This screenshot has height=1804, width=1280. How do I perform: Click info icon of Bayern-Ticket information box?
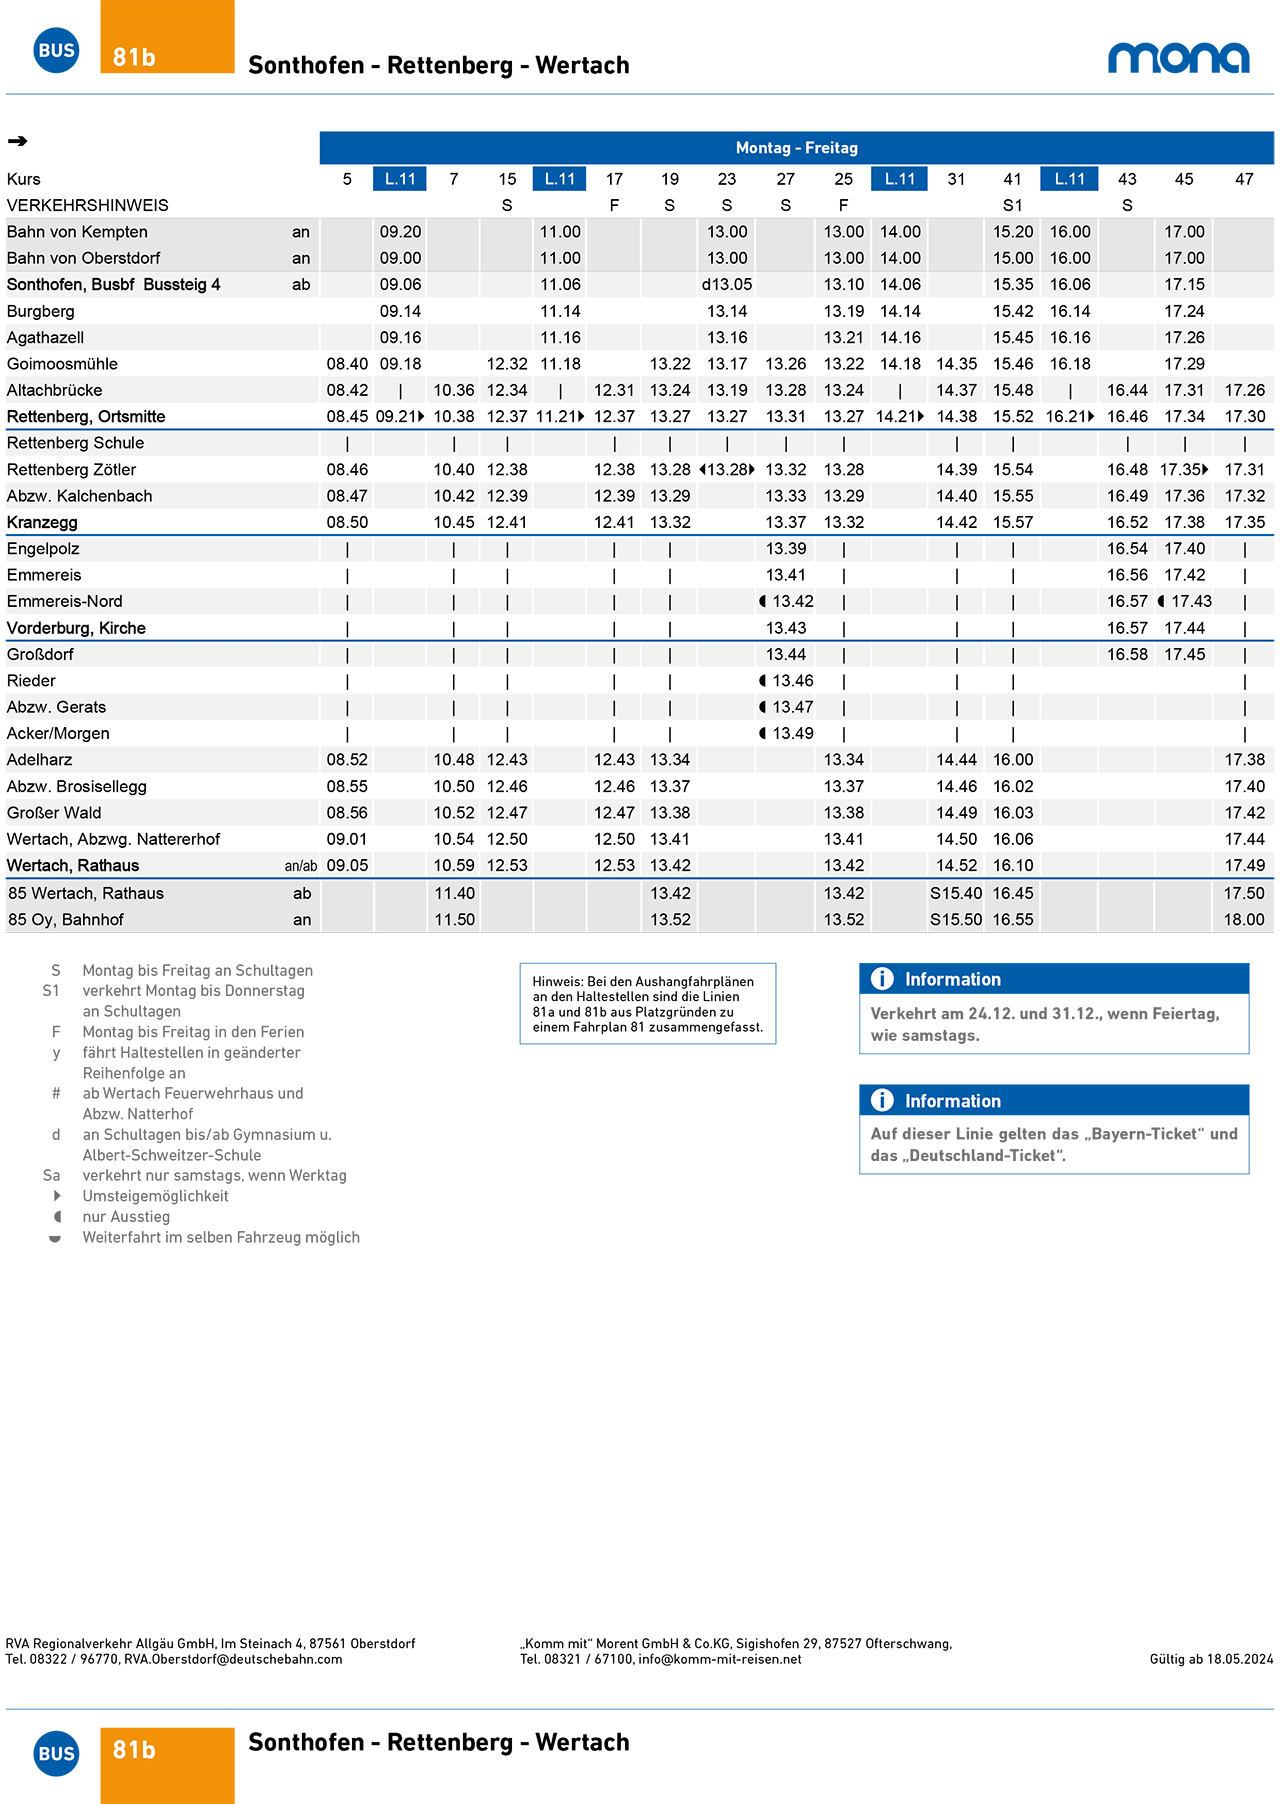click(882, 1100)
